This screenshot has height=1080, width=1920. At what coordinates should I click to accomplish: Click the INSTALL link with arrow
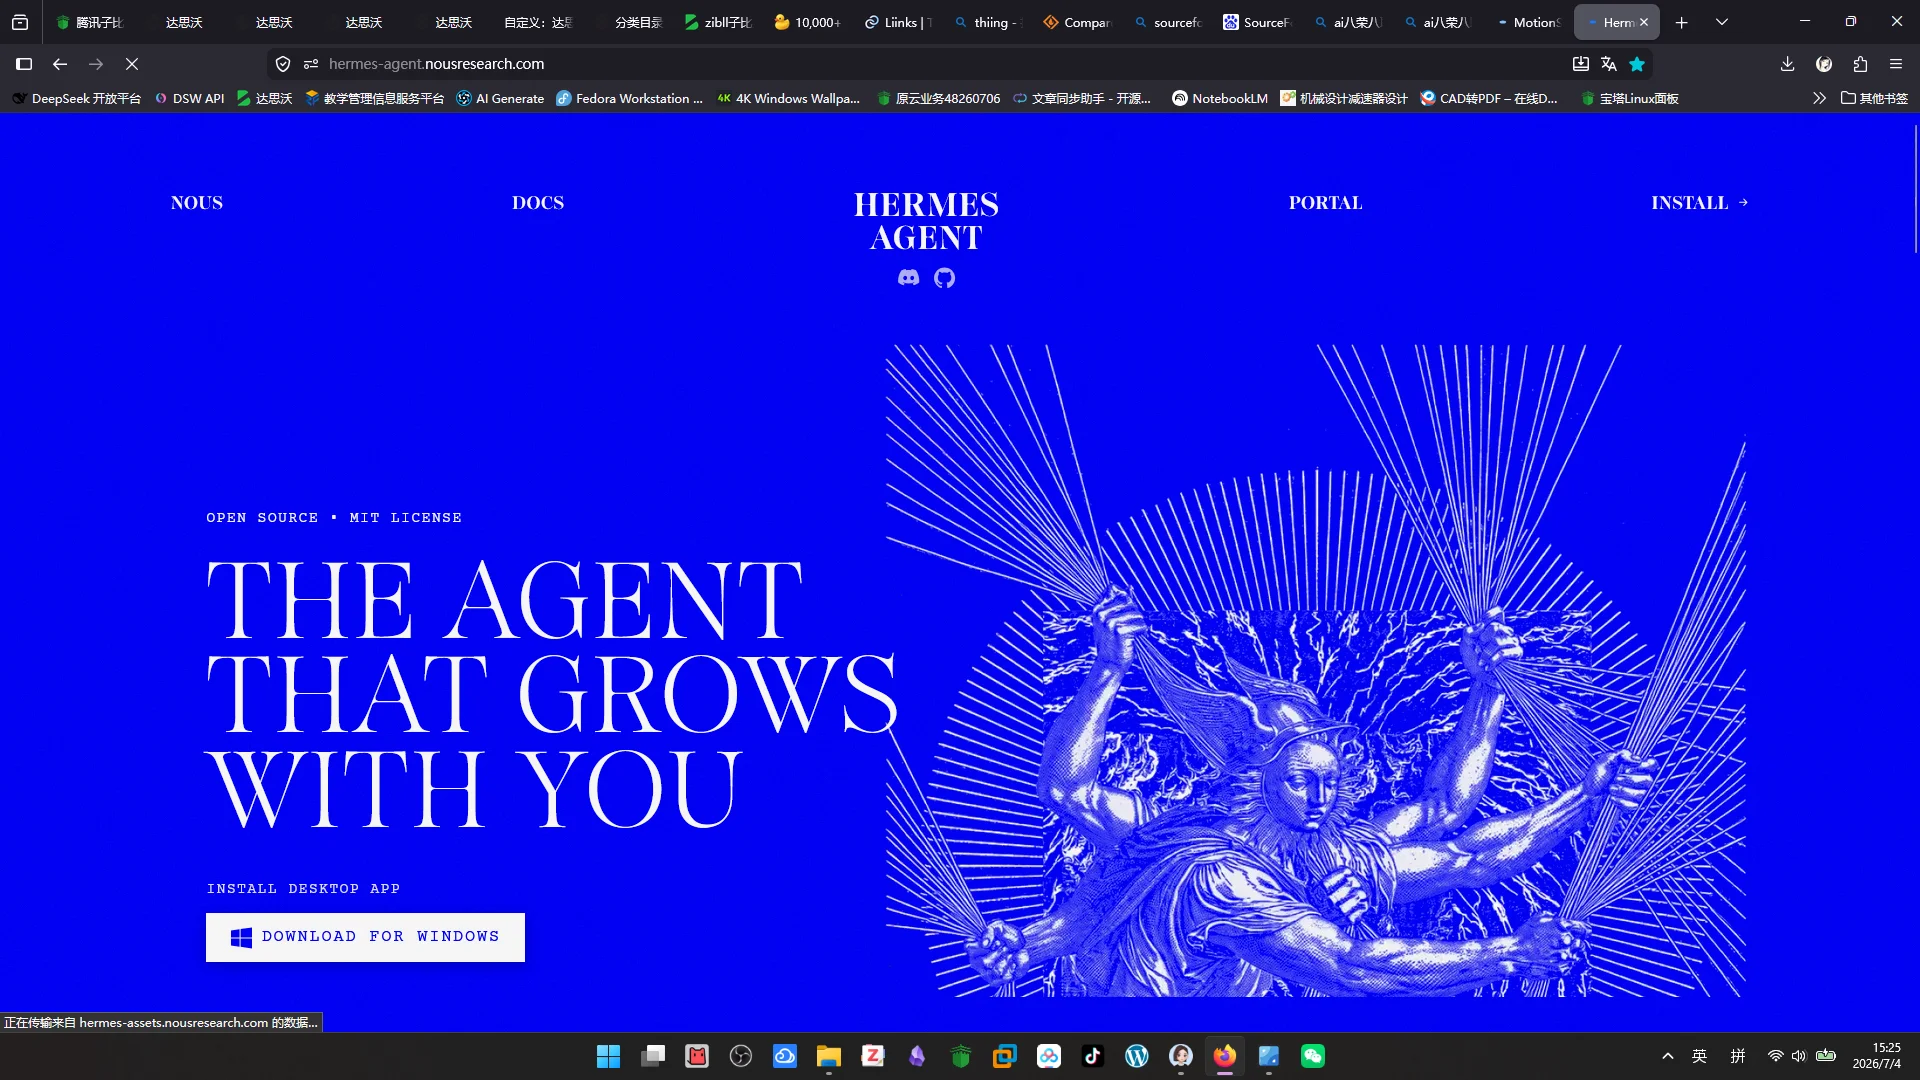pyautogui.click(x=1700, y=203)
